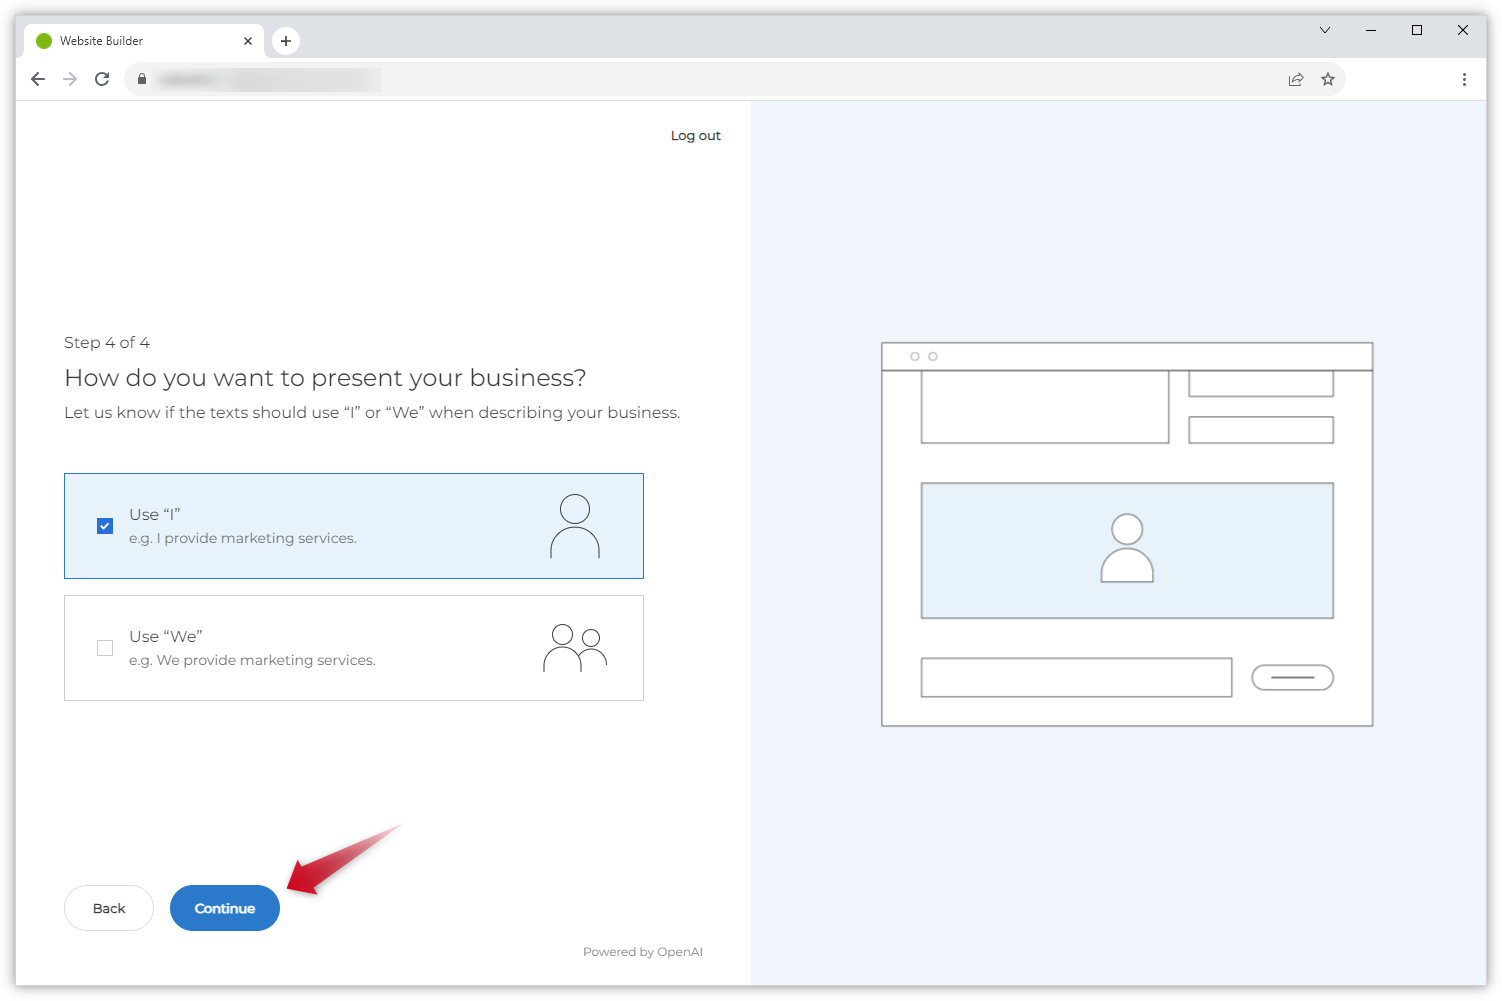Bookmark this page with the star icon
1502x1001 pixels.
coord(1328,79)
